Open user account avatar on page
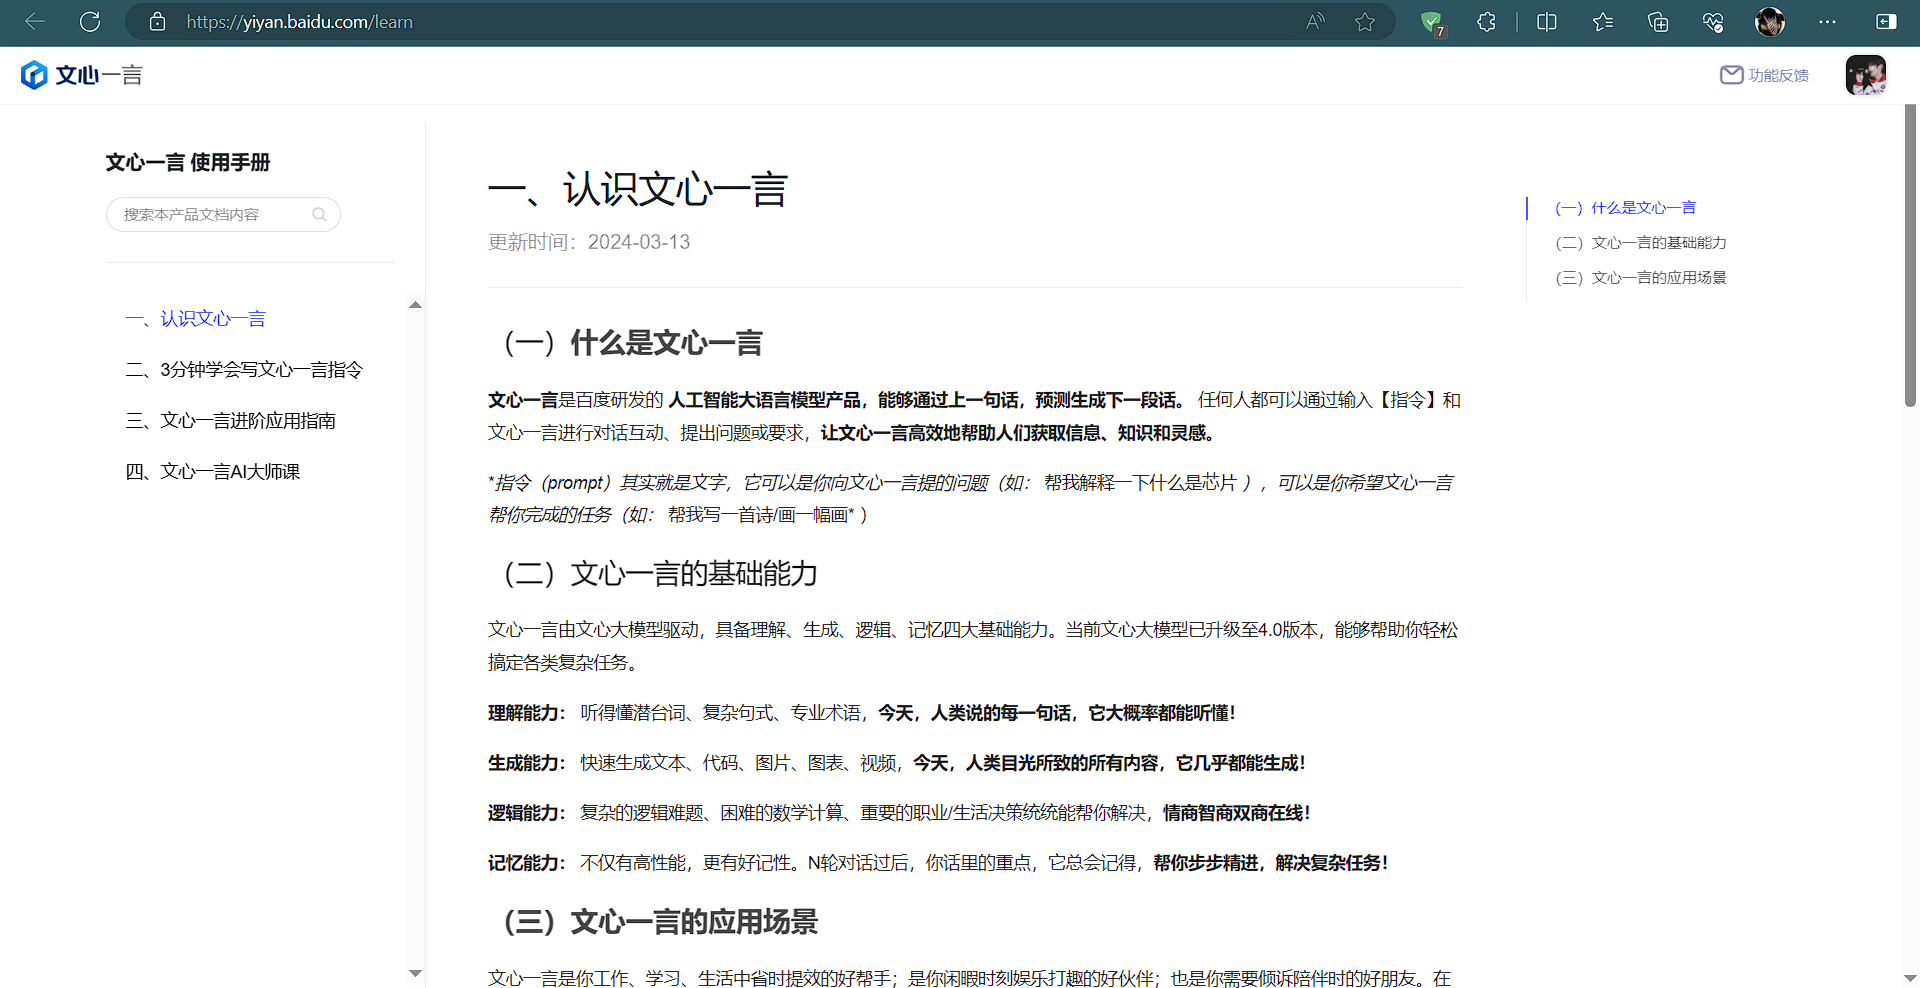Viewport: 1920px width, 988px height. [1866, 75]
